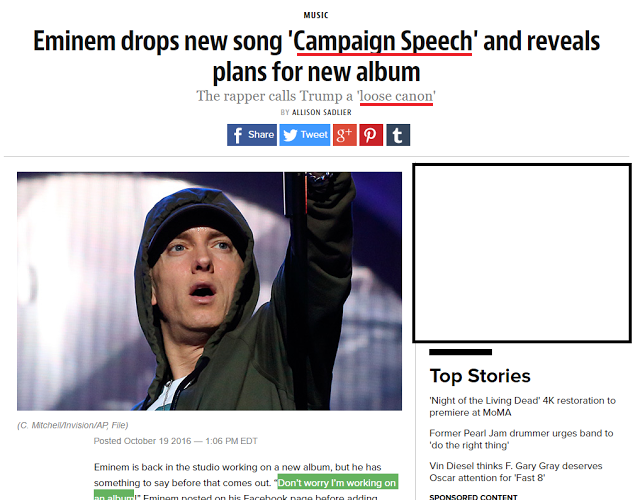The image size is (640, 500).
Task: Click the posted date line
Action: click(176, 441)
